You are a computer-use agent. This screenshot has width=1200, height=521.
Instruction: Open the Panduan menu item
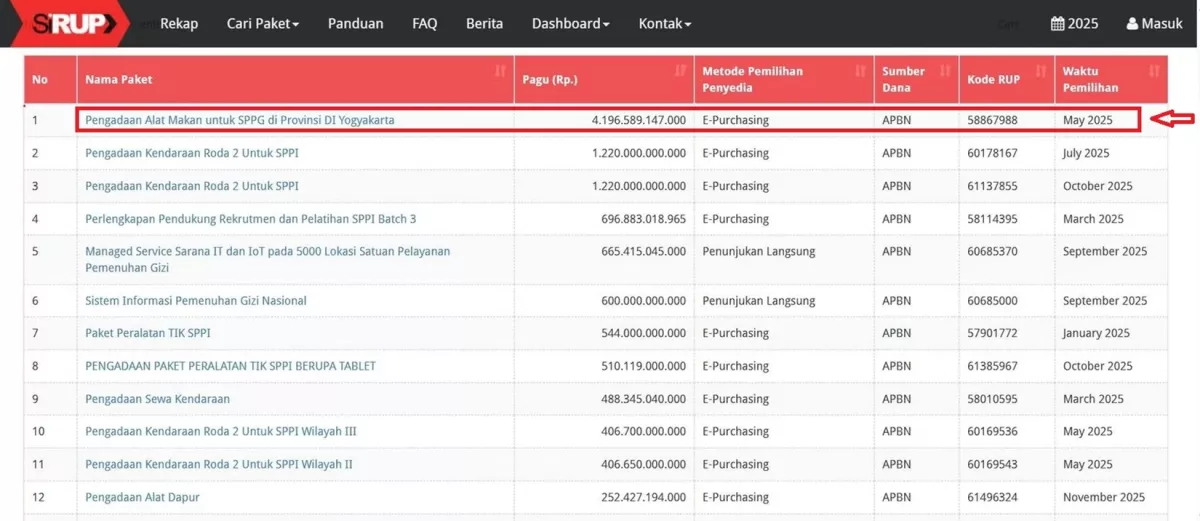point(355,23)
